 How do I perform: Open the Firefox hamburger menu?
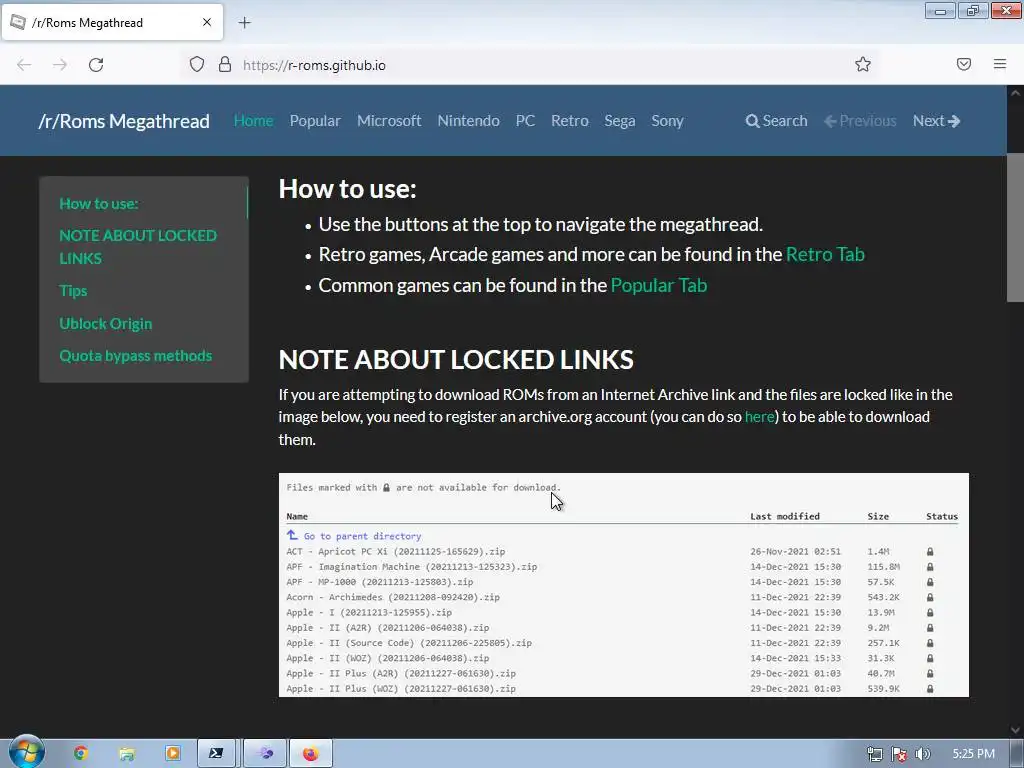pos(1000,64)
